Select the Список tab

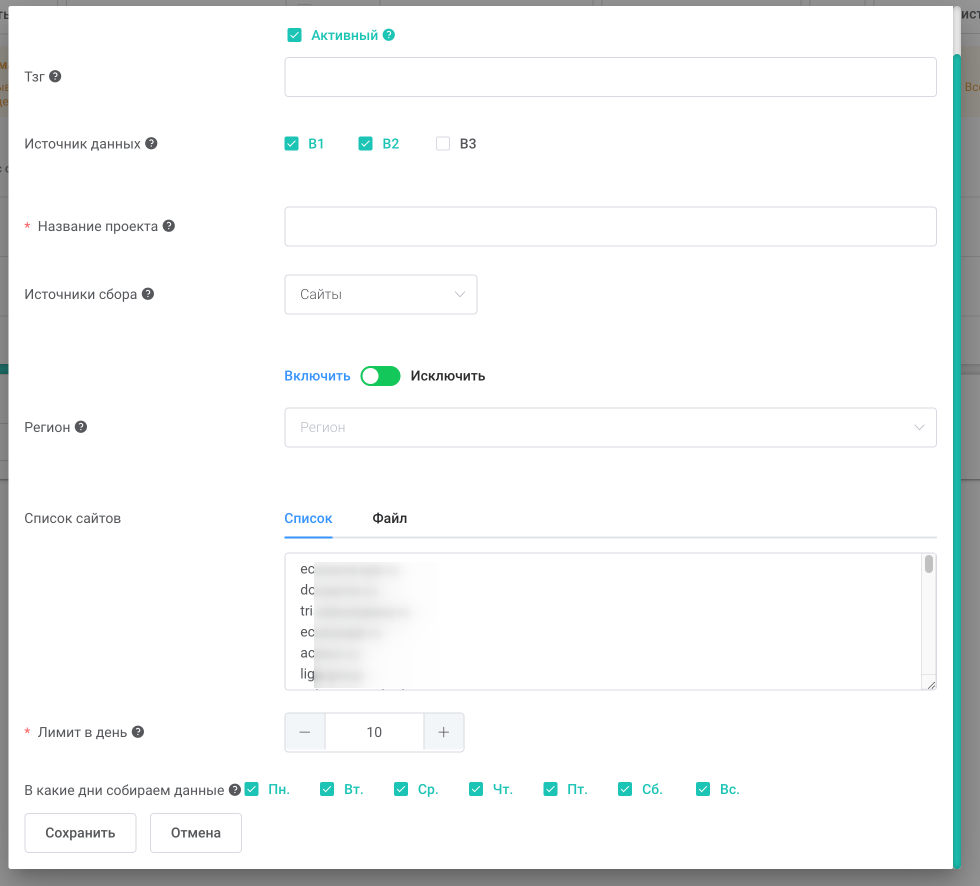click(308, 519)
